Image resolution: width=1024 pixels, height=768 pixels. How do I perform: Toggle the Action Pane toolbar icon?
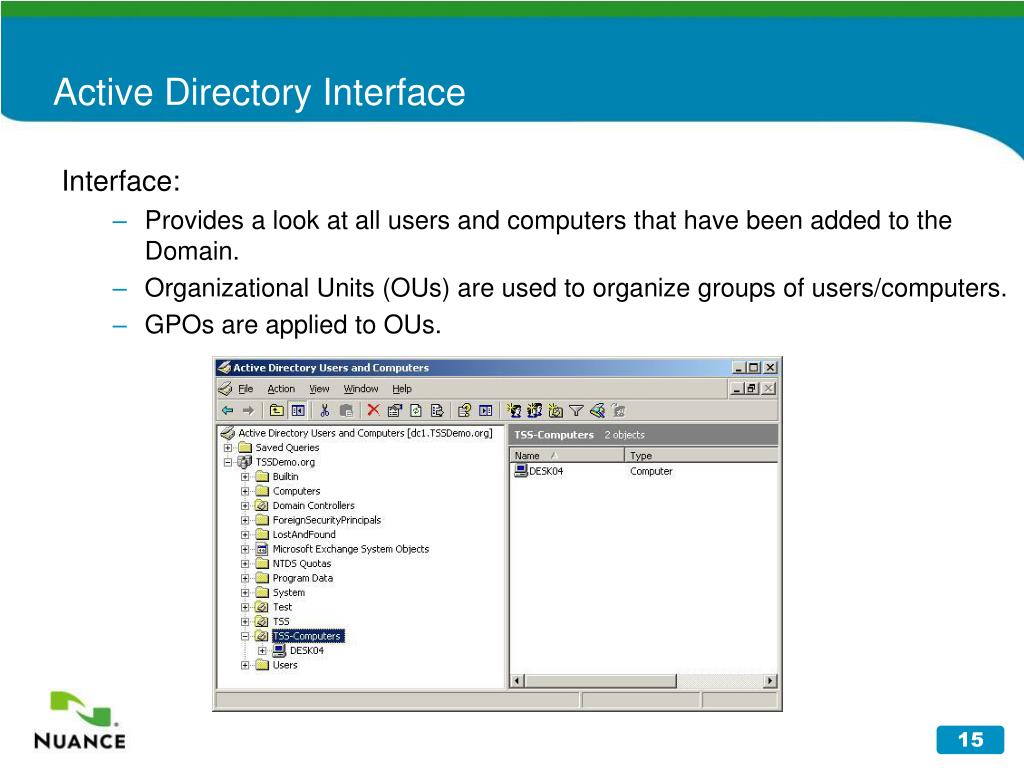[x=485, y=410]
